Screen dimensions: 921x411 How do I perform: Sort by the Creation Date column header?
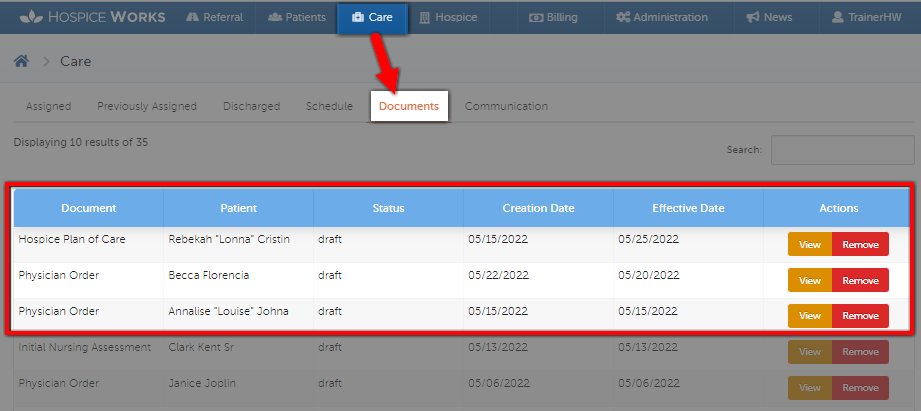pos(538,208)
